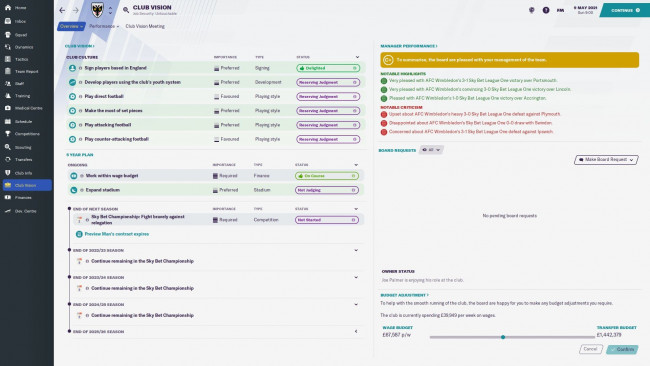Click info icon beside Make the most of set pieces
The height and width of the screenshot is (366, 650).
tap(80, 111)
